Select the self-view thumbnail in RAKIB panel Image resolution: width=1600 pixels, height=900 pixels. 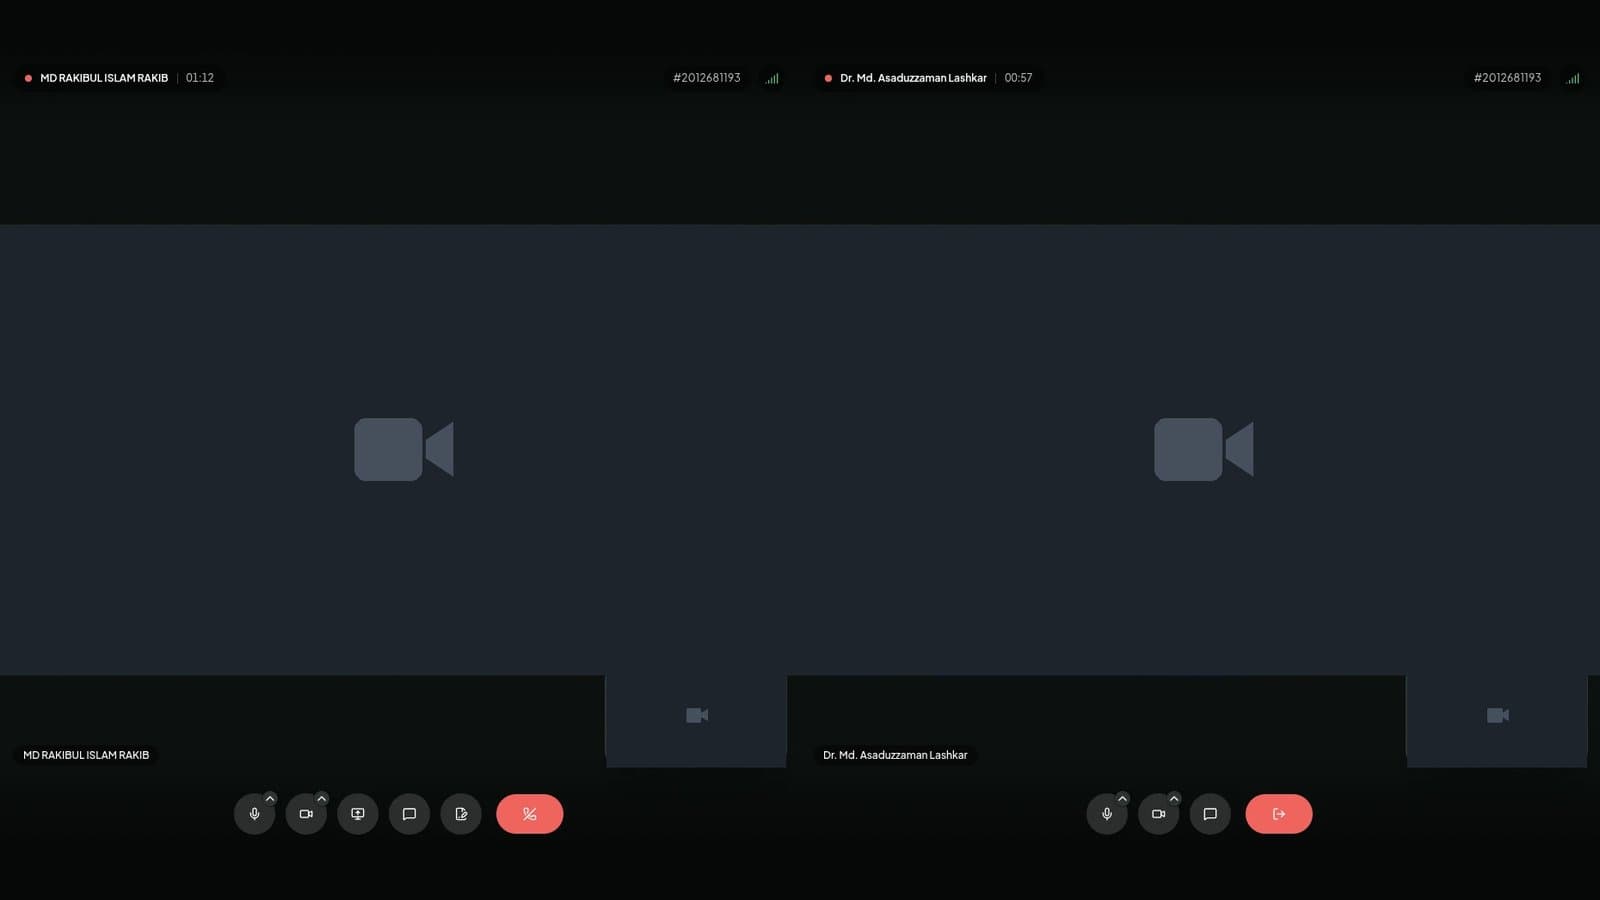click(x=696, y=721)
